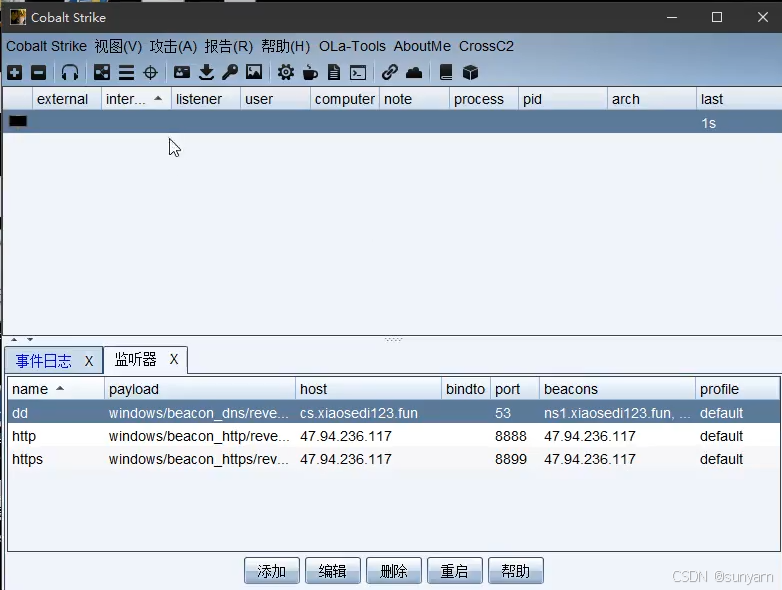Viewport: 782px width, 590px height.
Task: Open the 帮助(H) menu
Action: click(285, 46)
